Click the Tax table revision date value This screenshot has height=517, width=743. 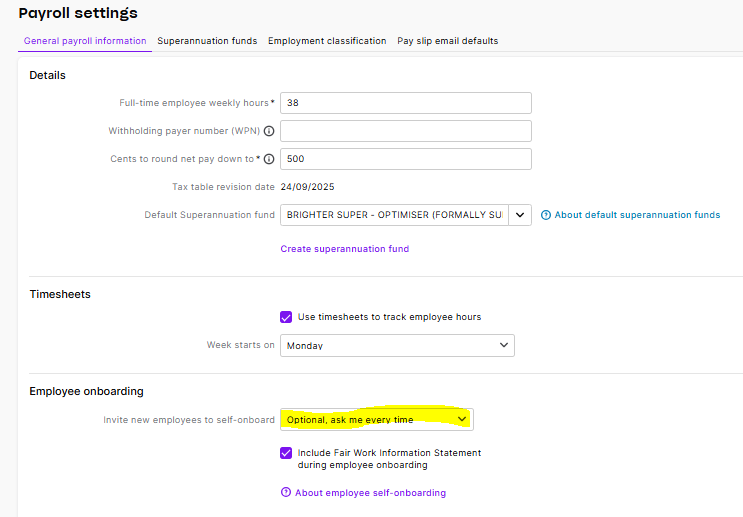(x=307, y=187)
